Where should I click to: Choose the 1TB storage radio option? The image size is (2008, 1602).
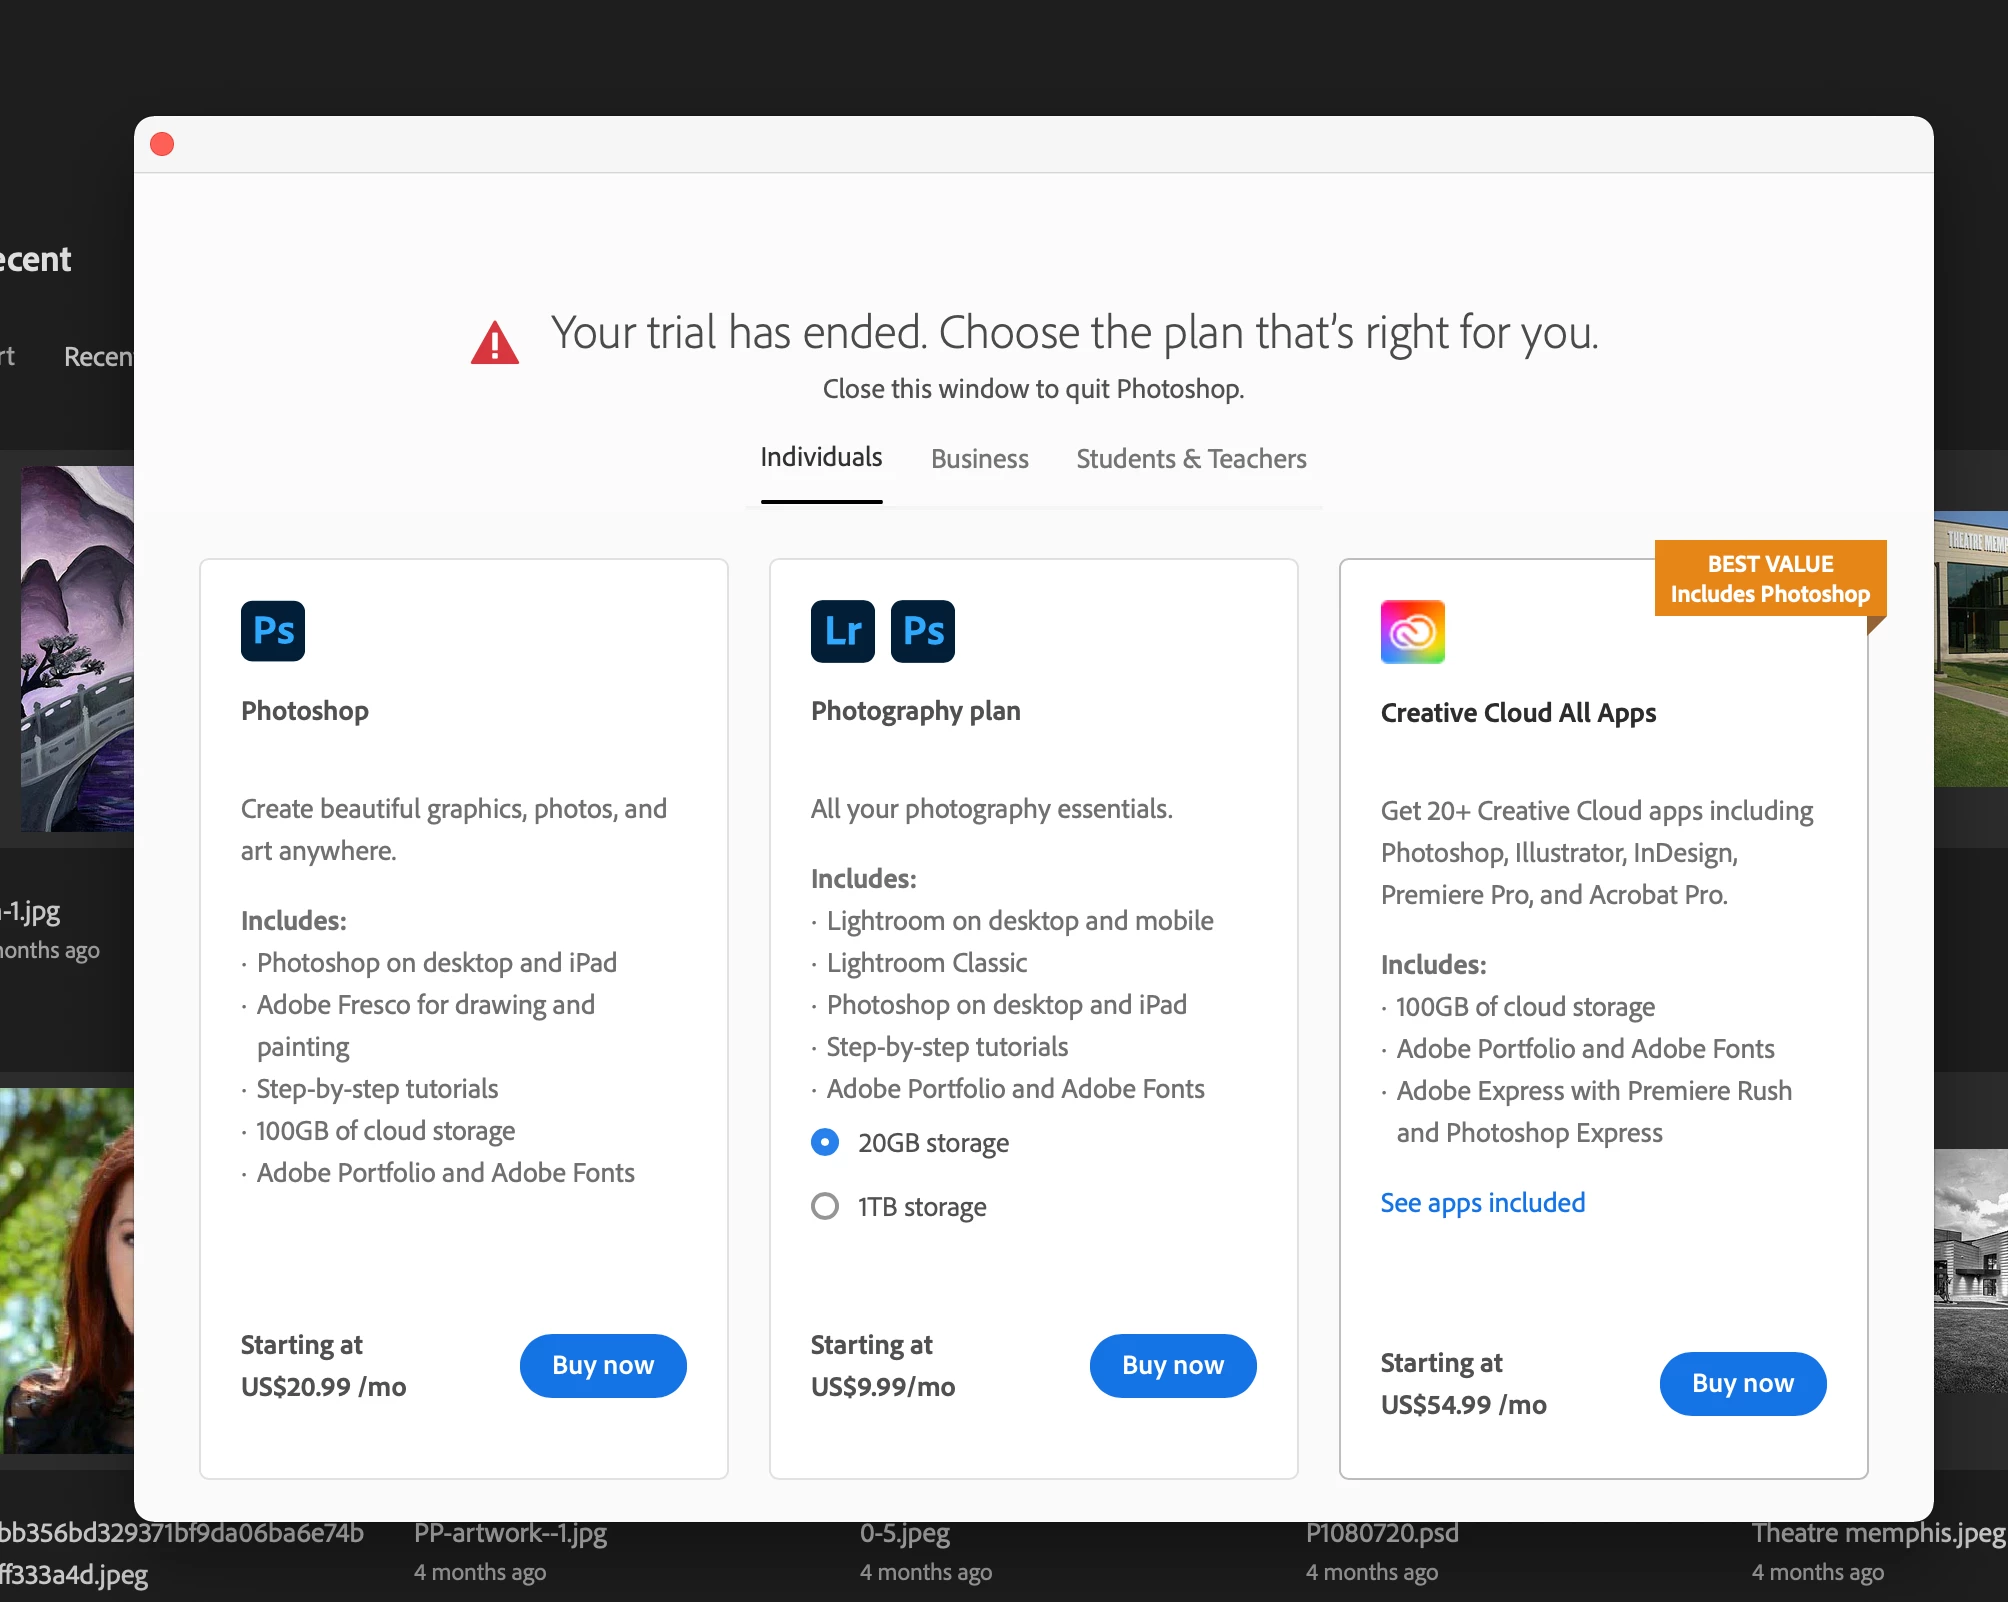(x=825, y=1206)
